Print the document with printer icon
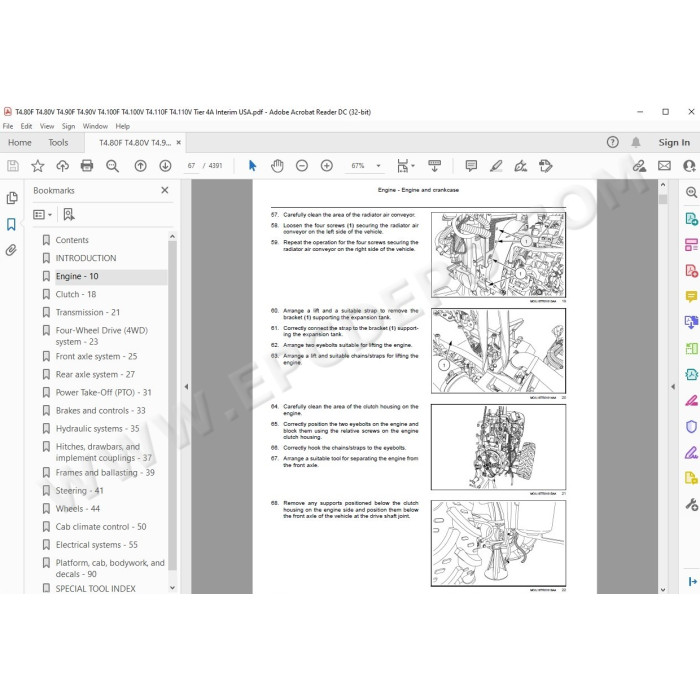700x700 pixels. (87, 166)
